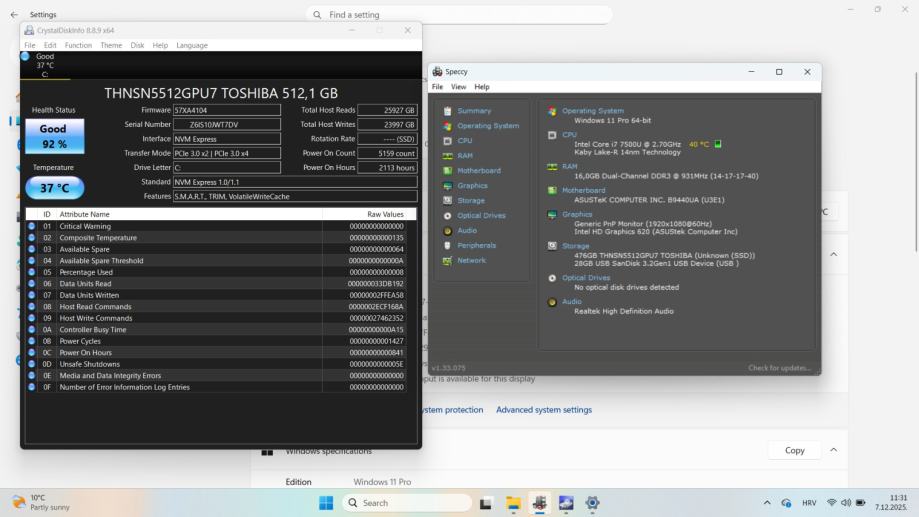Select Motherboard in the Speccy sidebar
The height and width of the screenshot is (517, 919).
click(x=479, y=171)
